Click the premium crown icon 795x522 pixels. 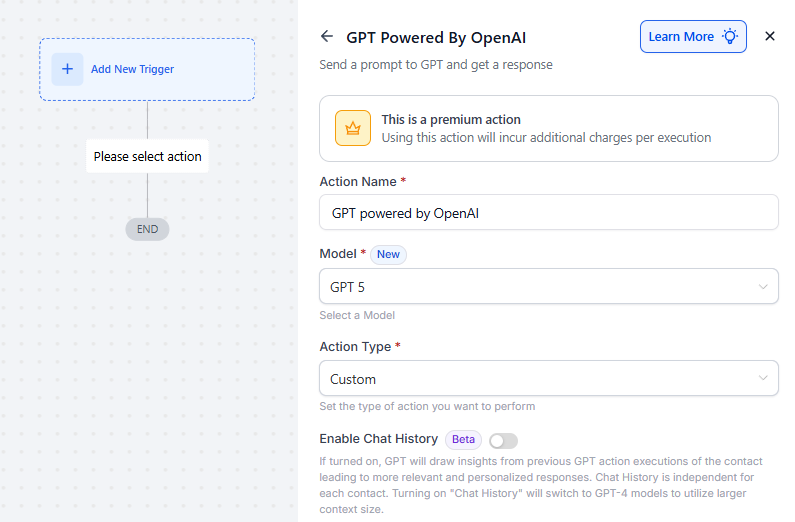click(x=352, y=128)
